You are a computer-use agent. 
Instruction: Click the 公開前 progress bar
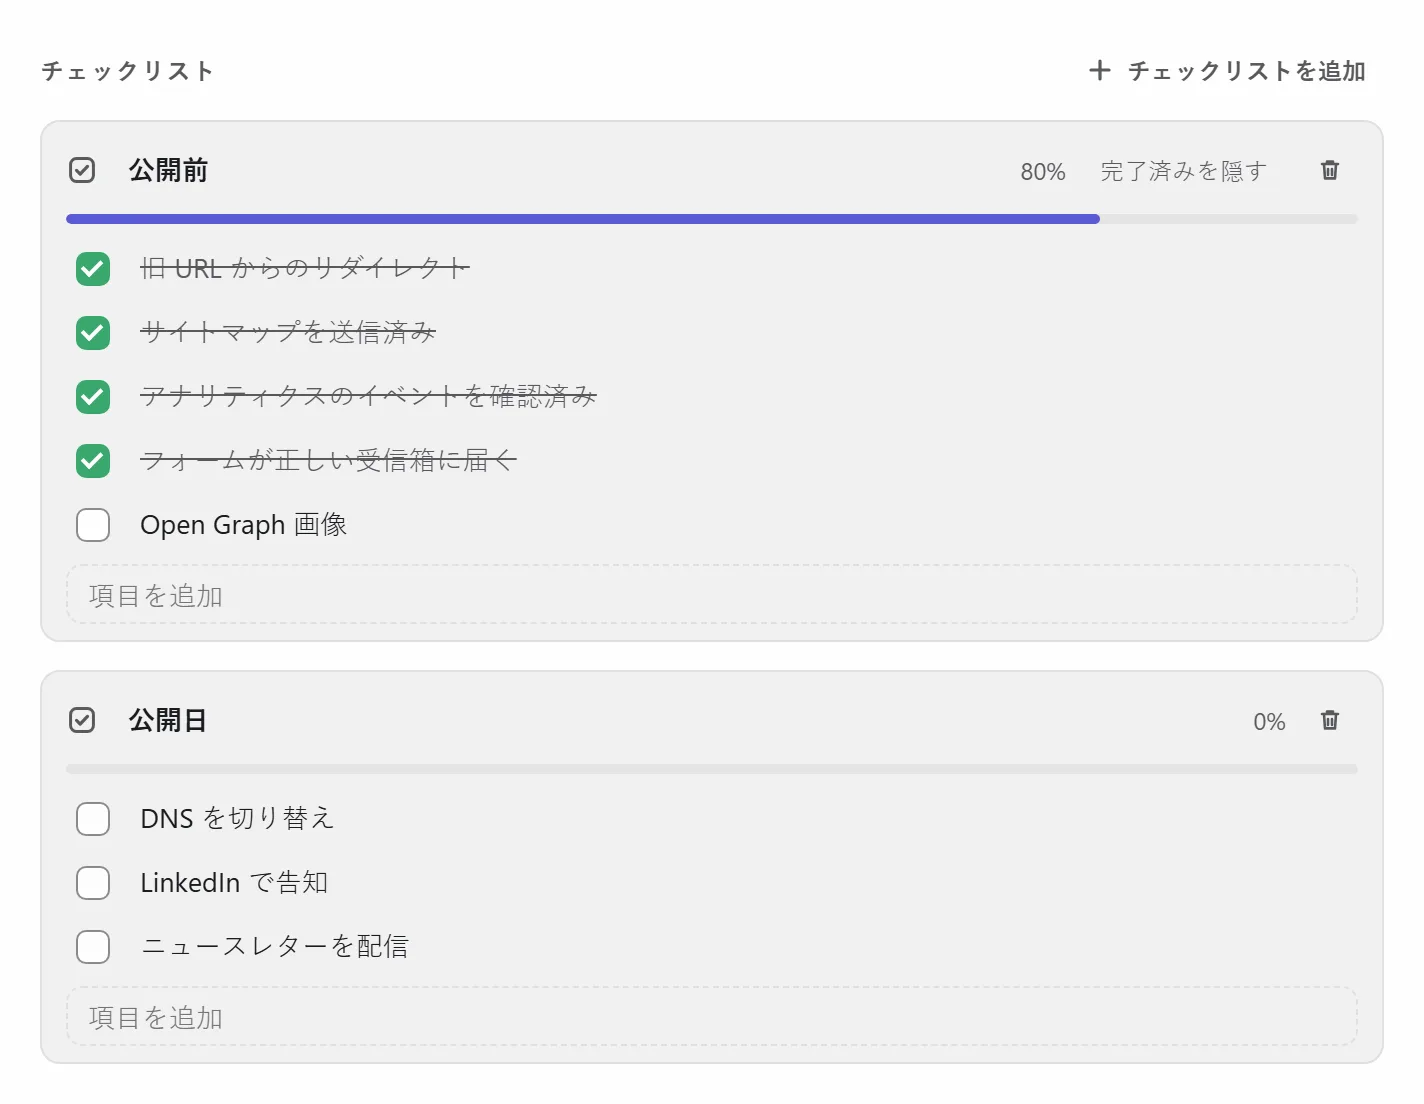712,219
